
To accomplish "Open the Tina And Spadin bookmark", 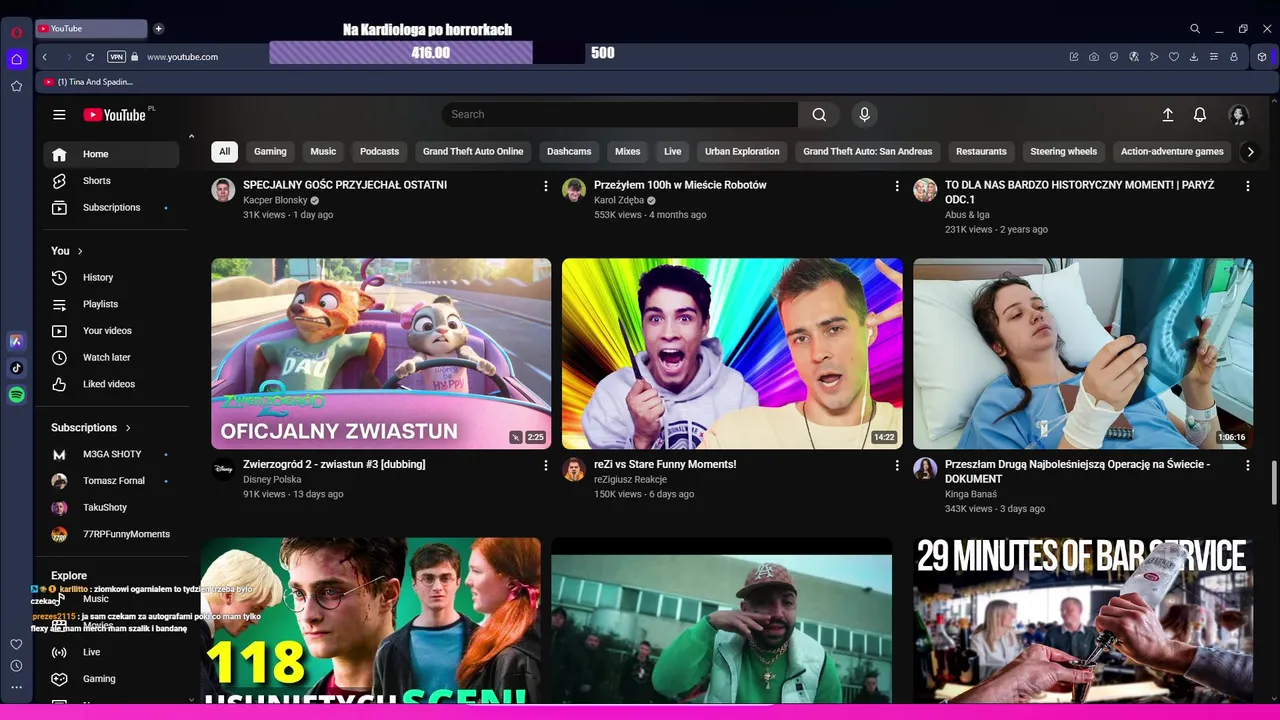I will (88, 82).
